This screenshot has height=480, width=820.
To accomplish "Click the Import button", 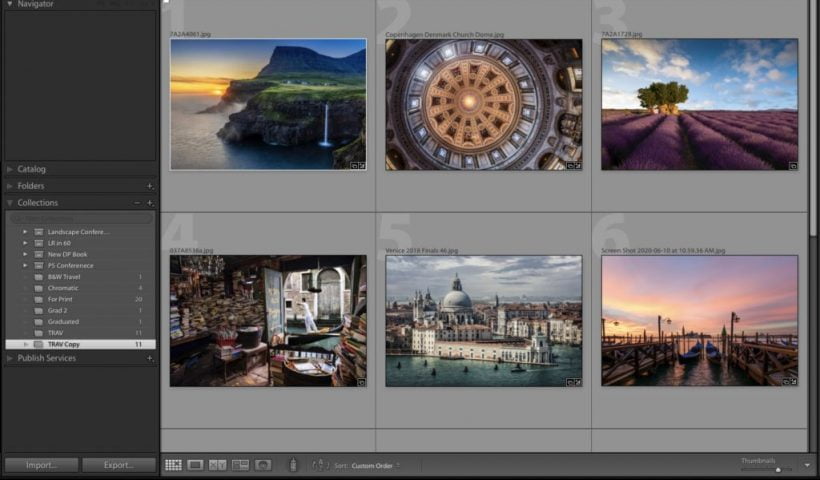I will pyautogui.click(x=41, y=465).
